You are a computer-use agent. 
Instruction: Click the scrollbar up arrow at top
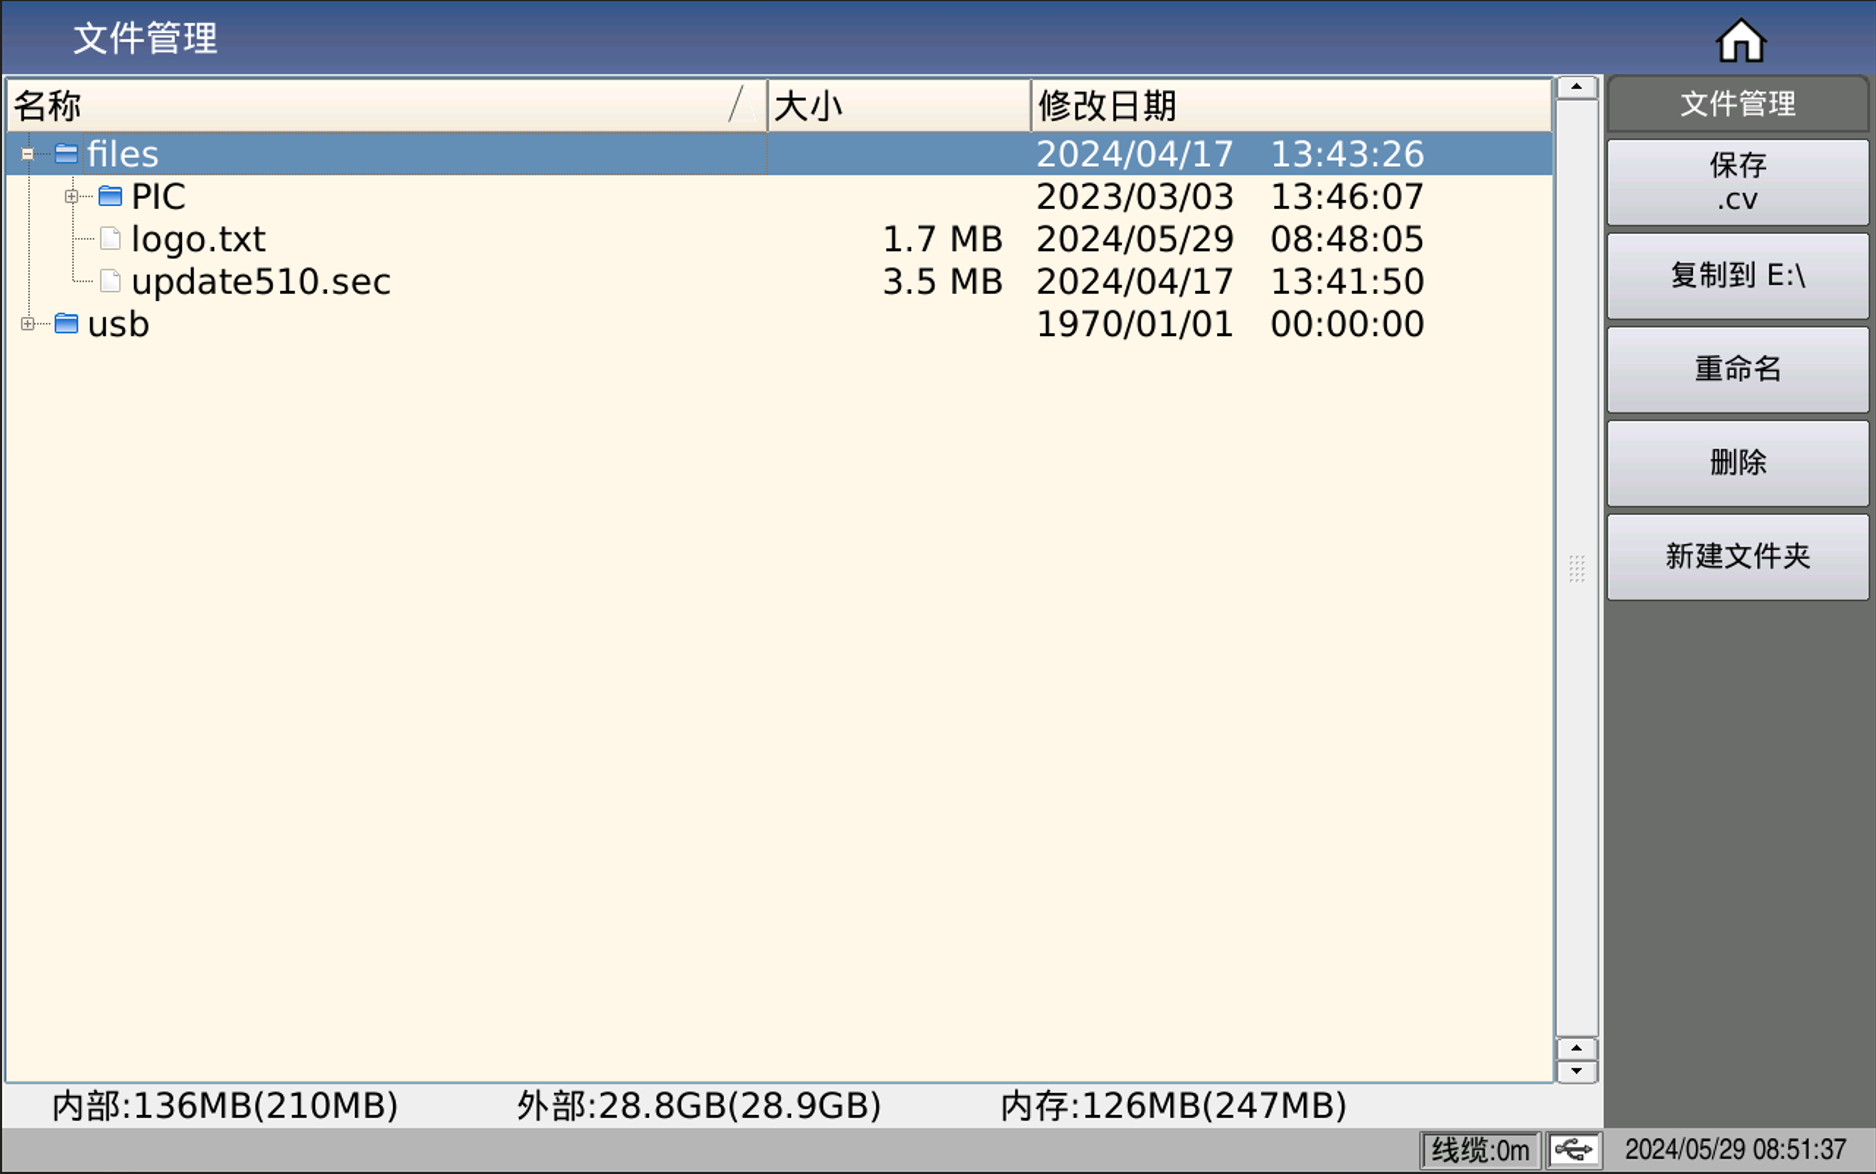[x=1576, y=88]
